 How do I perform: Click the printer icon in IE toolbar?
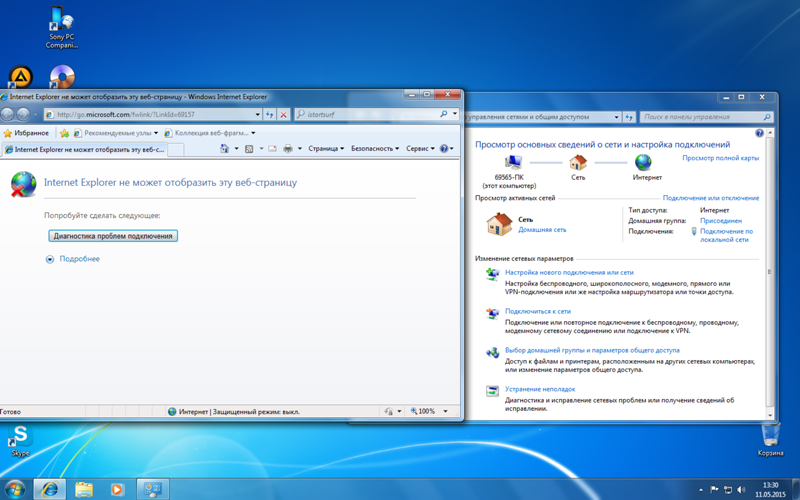click(x=288, y=148)
